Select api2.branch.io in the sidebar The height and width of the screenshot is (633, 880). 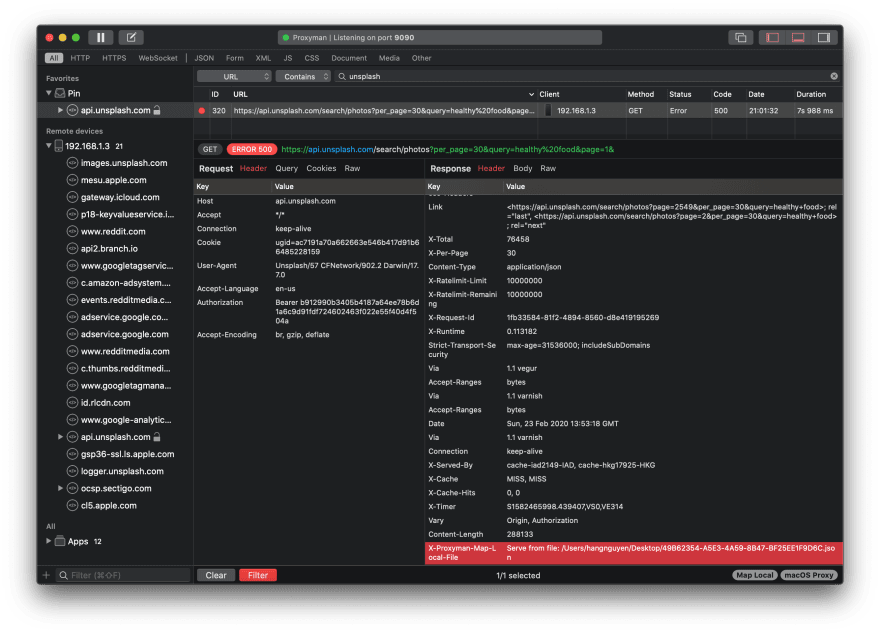click(109, 249)
